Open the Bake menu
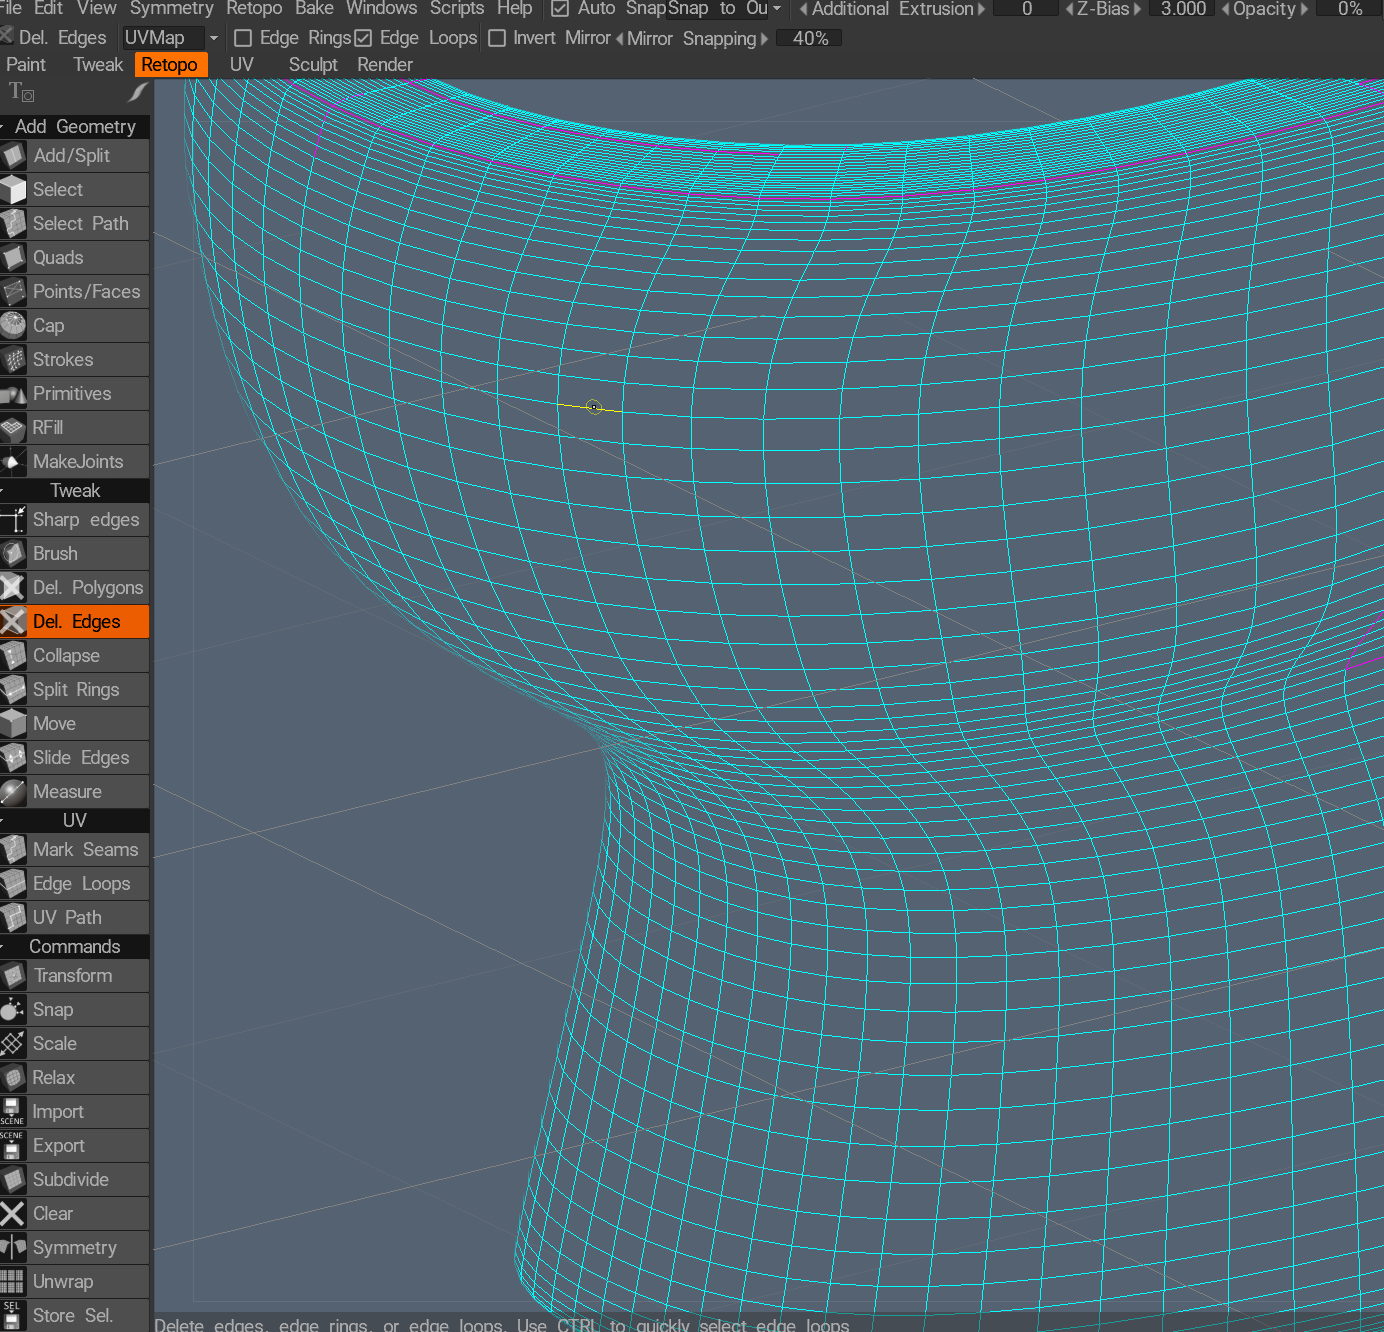 pyautogui.click(x=314, y=9)
